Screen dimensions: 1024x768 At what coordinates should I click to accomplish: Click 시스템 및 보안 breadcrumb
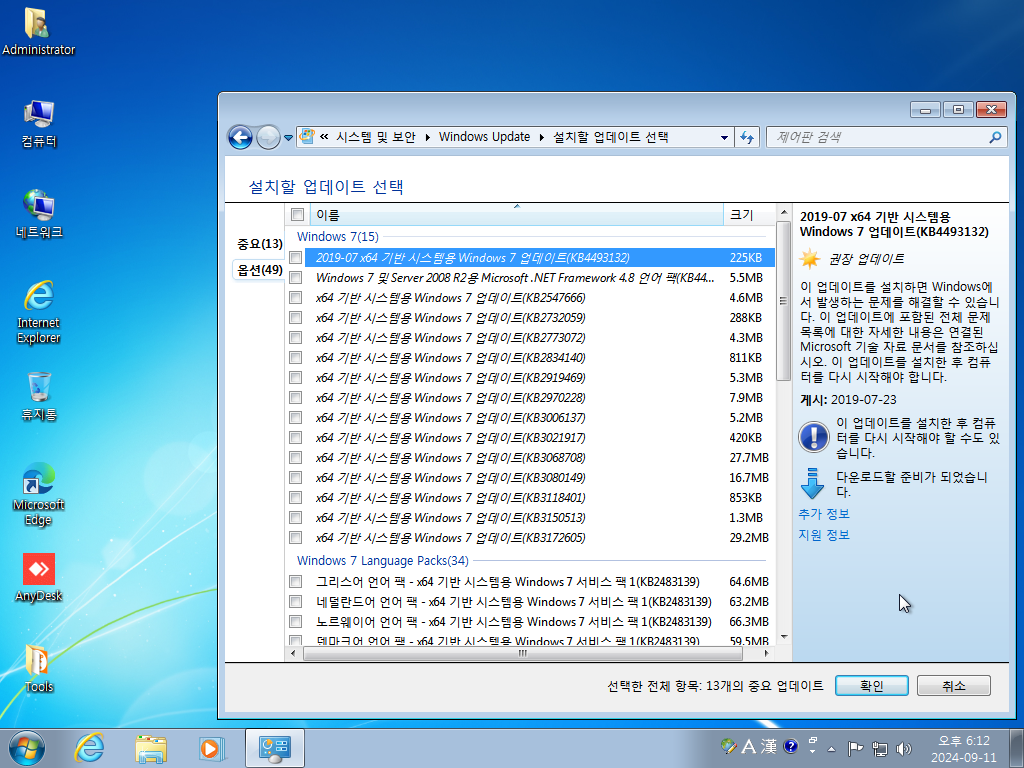tap(376, 137)
